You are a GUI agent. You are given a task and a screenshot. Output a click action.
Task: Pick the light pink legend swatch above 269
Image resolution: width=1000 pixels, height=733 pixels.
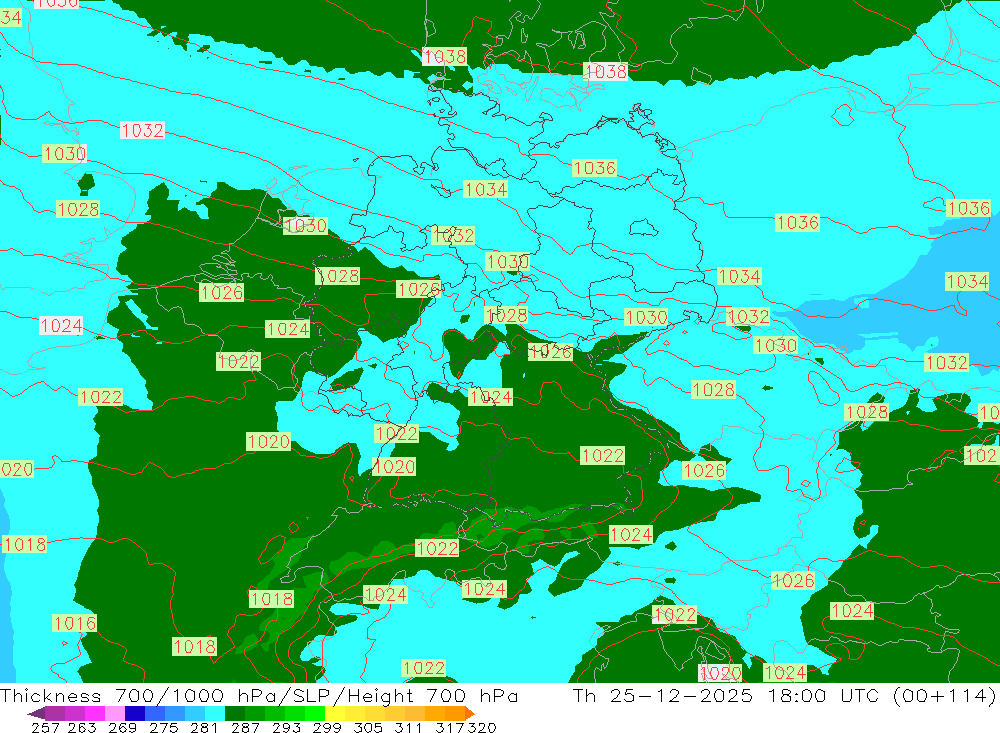pyautogui.click(x=115, y=713)
